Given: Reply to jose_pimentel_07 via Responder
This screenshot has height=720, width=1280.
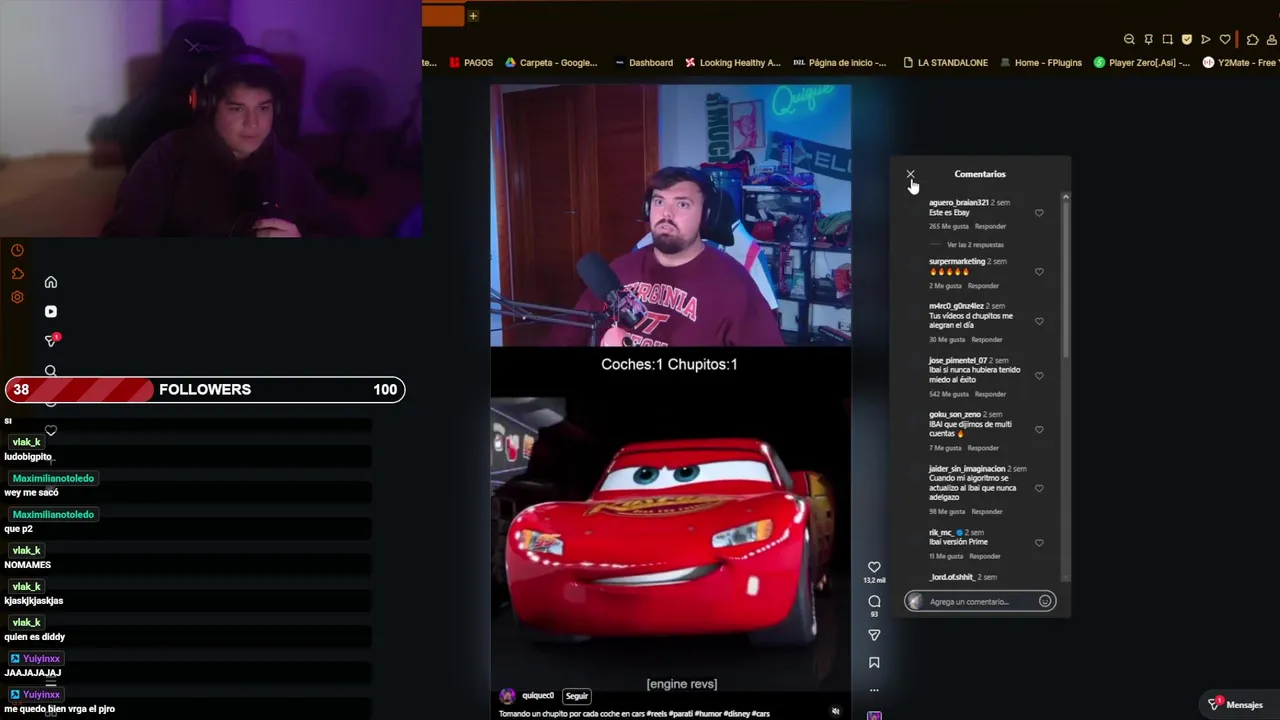Looking at the screenshot, I should tap(990, 394).
